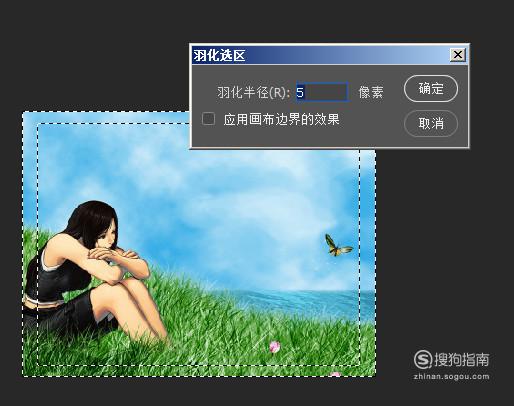The width and height of the screenshot is (514, 406).
Task: Click the 羽化选区 dialog title bar
Action: (x=320, y=55)
